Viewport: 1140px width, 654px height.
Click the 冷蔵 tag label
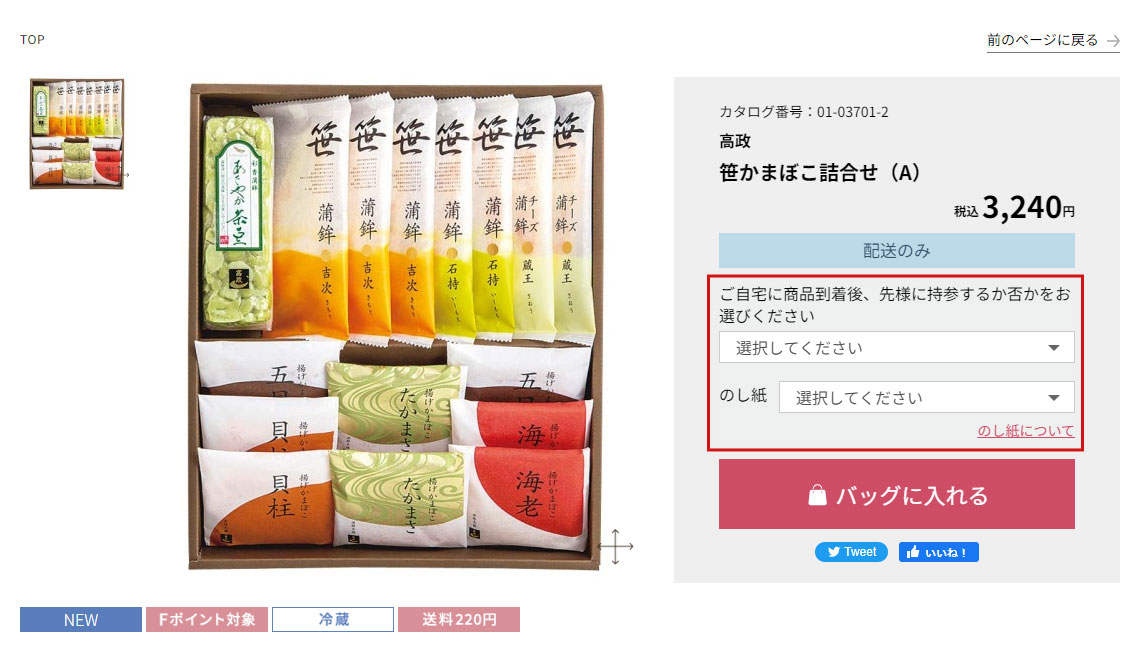pyautogui.click(x=333, y=620)
